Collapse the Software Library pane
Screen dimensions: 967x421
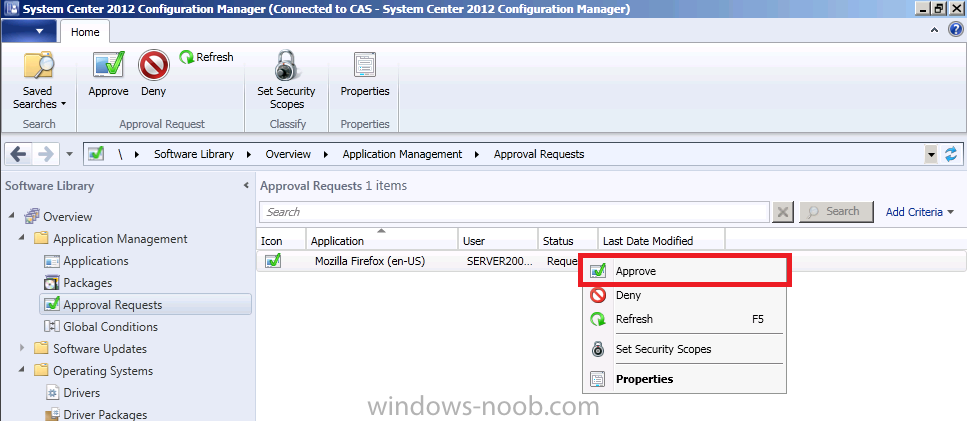pyautogui.click(x=246, y=186)
